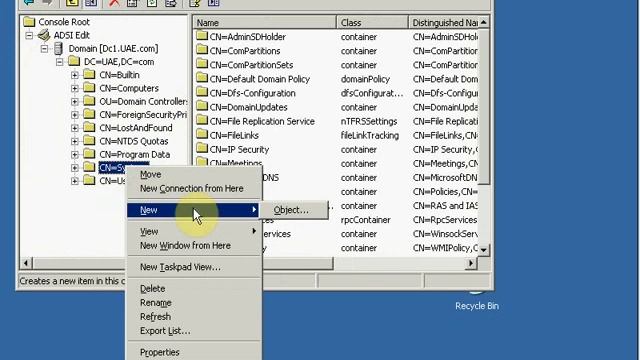Image resolution: width=640 pixels, height=360 pixels.
Task: Sort by the Class column header
Action: (x=372, y=22)
